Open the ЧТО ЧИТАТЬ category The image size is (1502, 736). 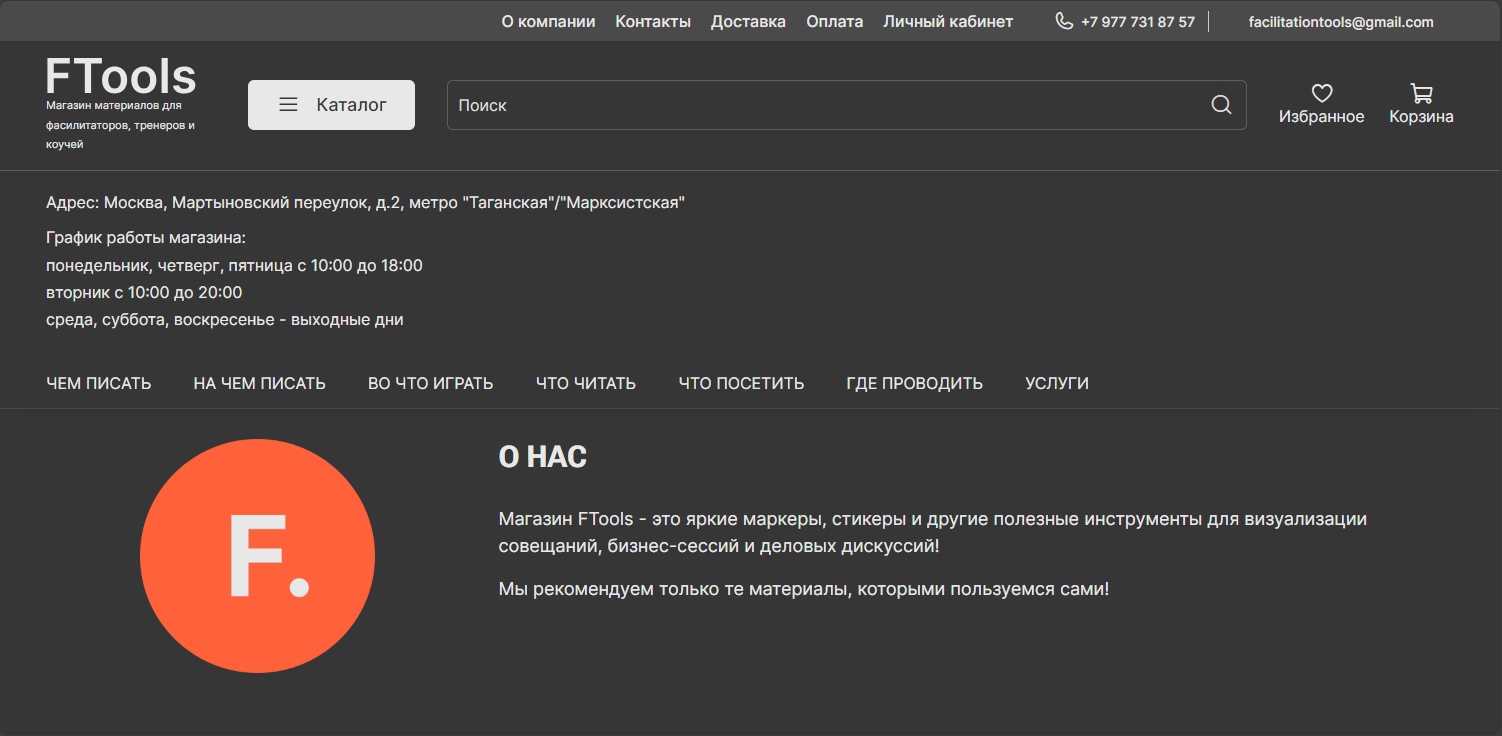tap(586, 383)
